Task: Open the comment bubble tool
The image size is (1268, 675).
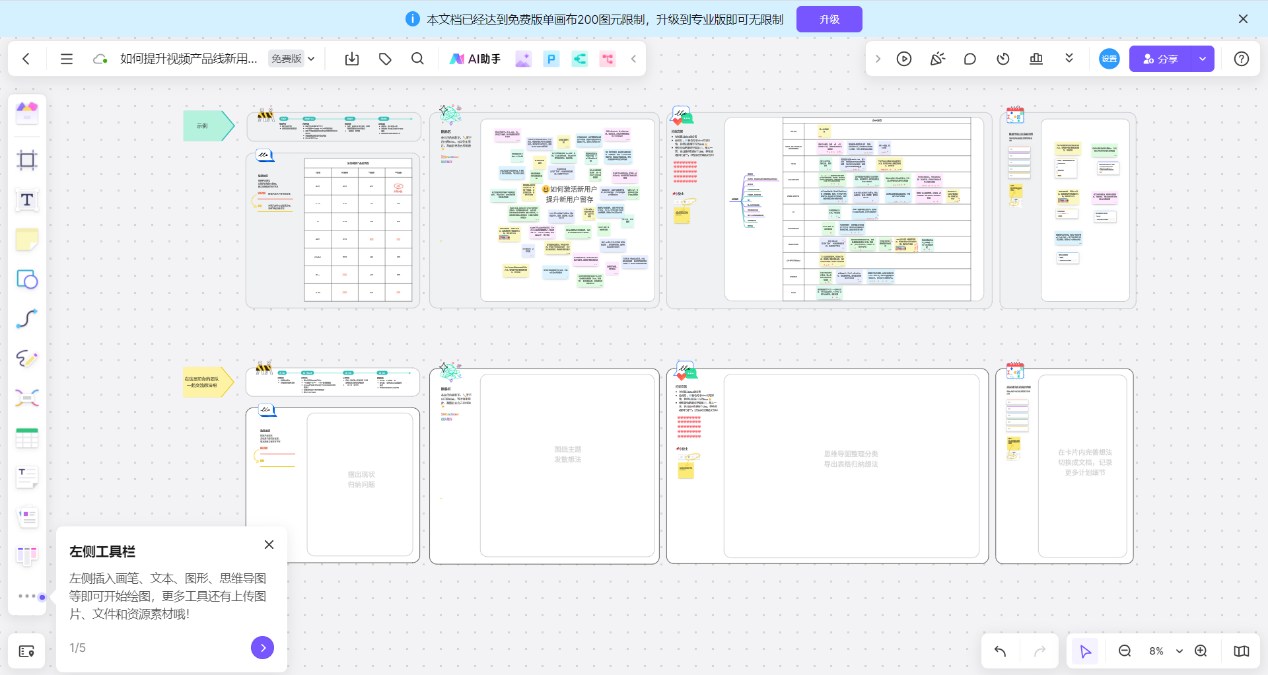Action: [x=970, y=59]
